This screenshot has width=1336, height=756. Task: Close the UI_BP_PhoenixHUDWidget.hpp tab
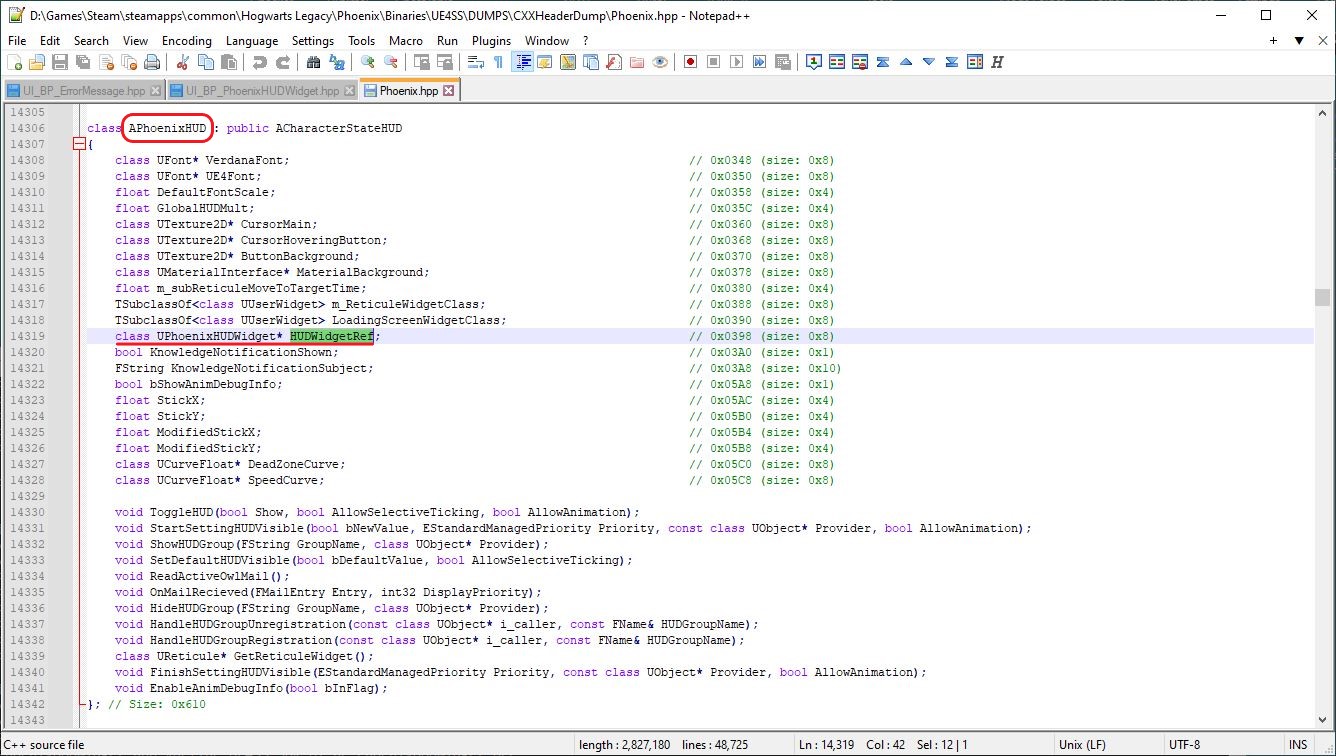pos(350,91)
